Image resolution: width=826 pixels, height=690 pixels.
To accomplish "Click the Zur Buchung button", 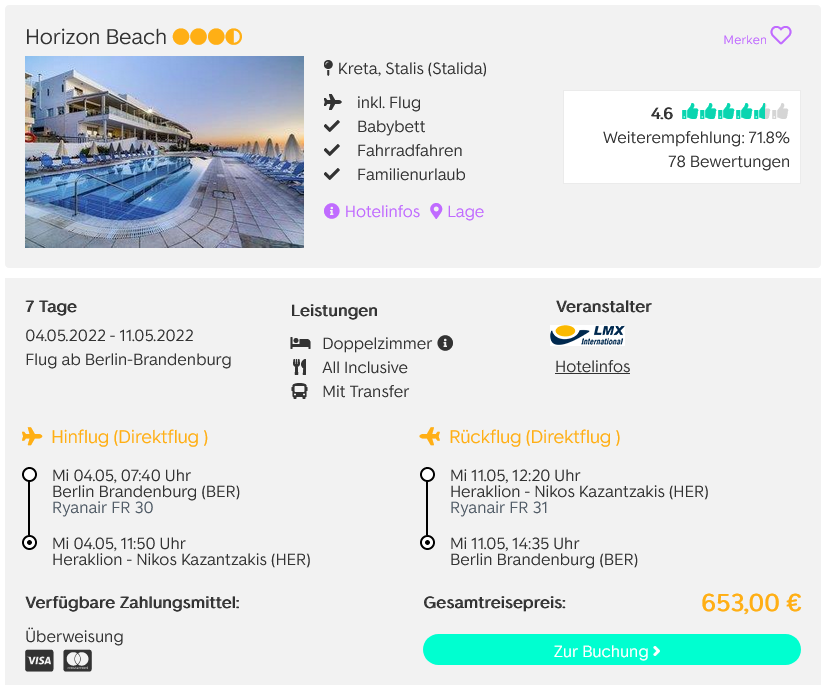I will [612, 650].
